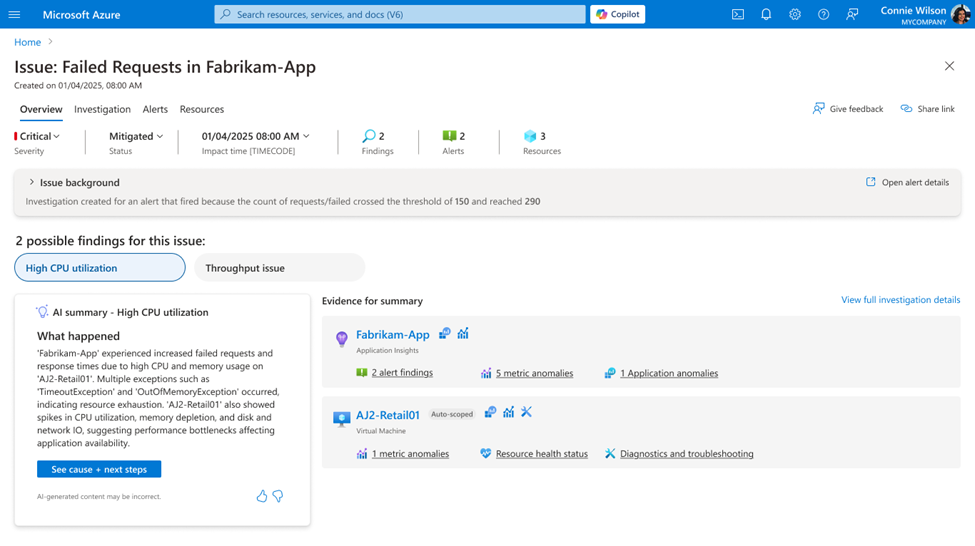The width and height of the screenshot is (975, 546).
Task: Click the application anomalies icon beside Fabrikam-App title
Action: tap(445, 334)
